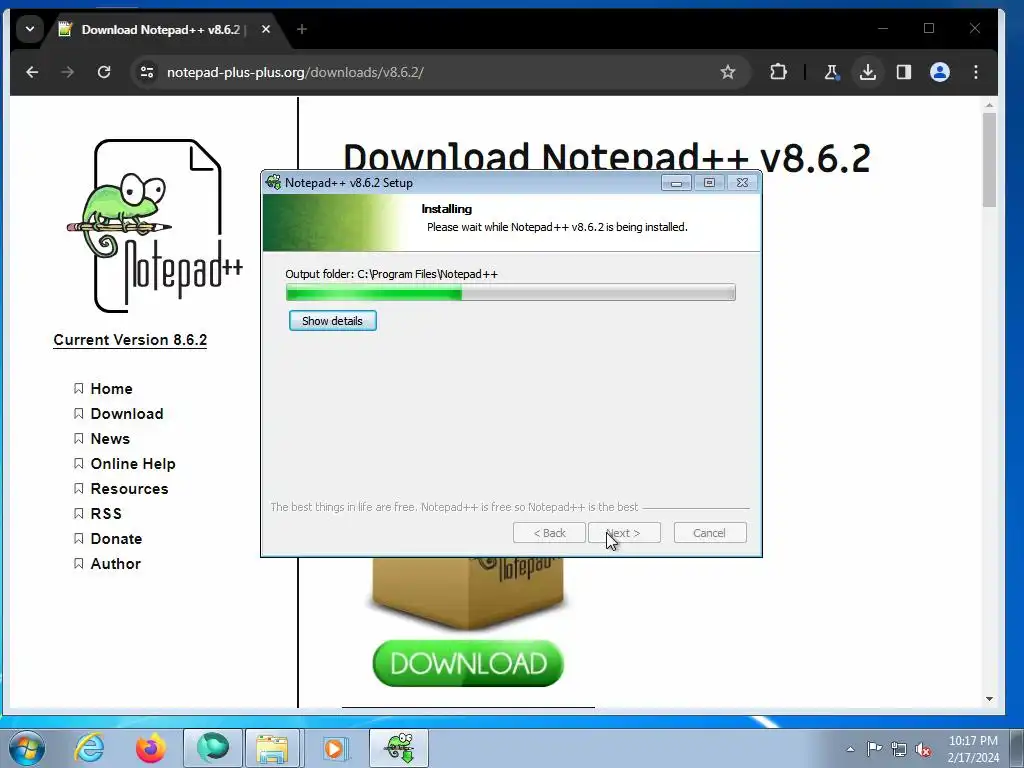Click the installer progress bar
The height and width of the screenshot is (768, 1024).
tap(511, 293)
